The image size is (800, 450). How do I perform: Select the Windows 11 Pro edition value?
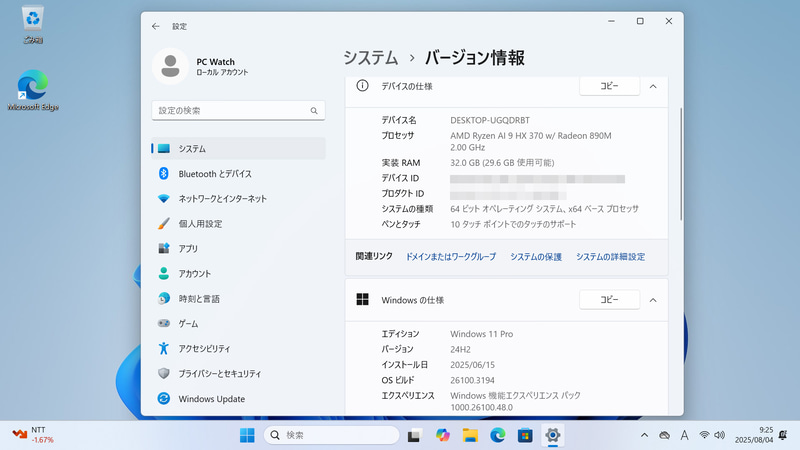pos(482,334)
